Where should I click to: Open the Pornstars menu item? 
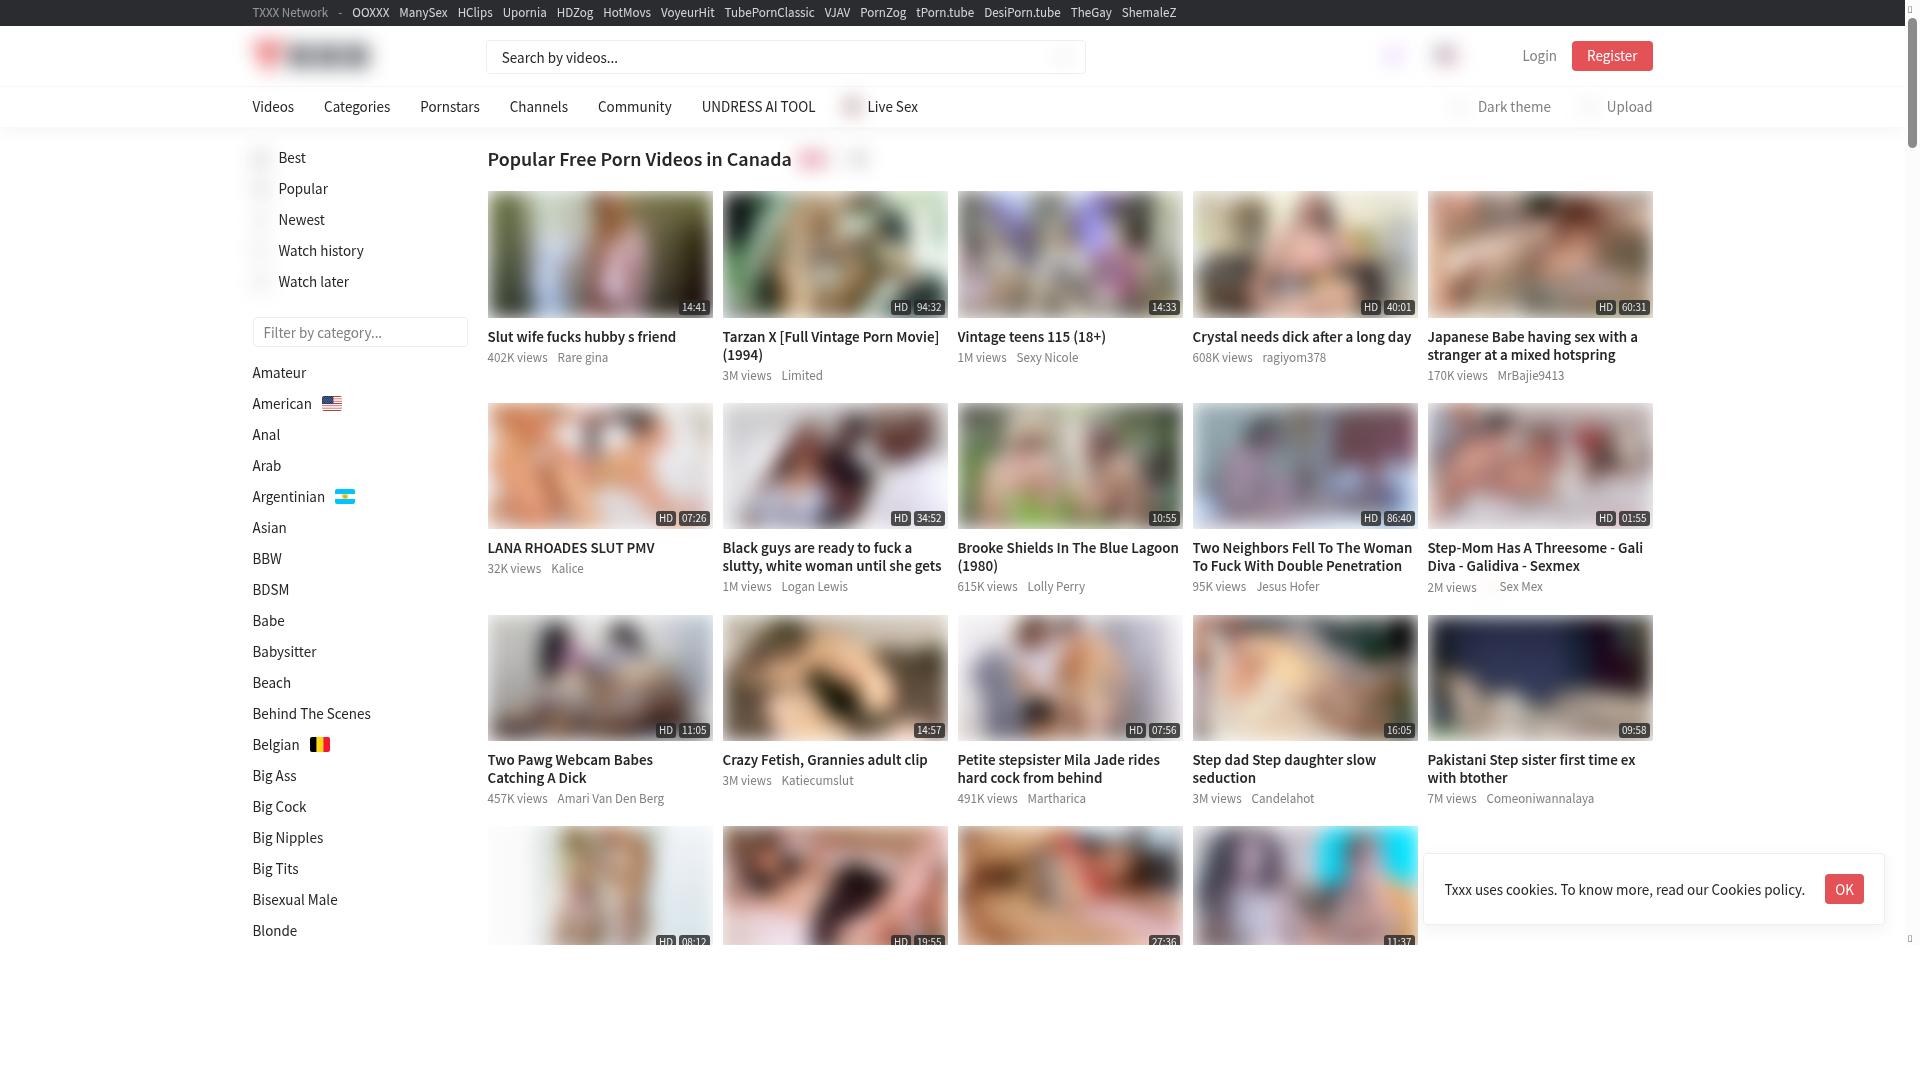tap(449, 106)
